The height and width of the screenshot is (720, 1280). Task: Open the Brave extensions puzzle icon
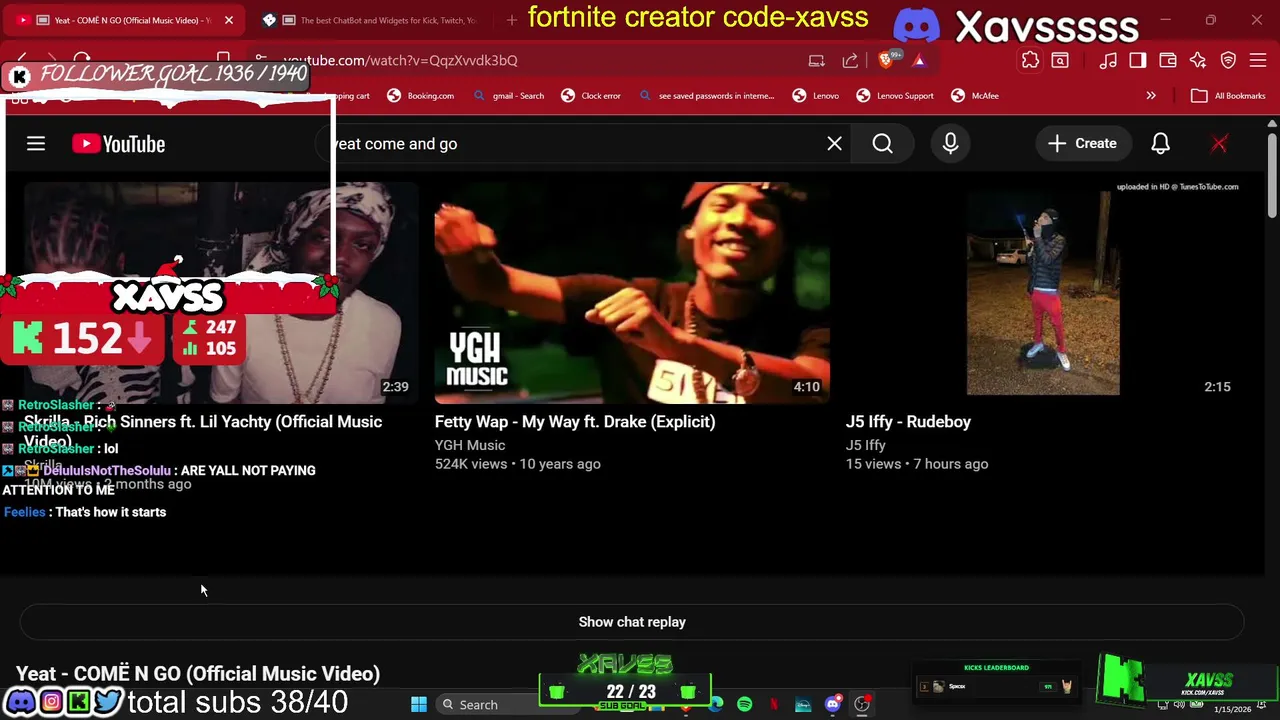coord(1030,61)
